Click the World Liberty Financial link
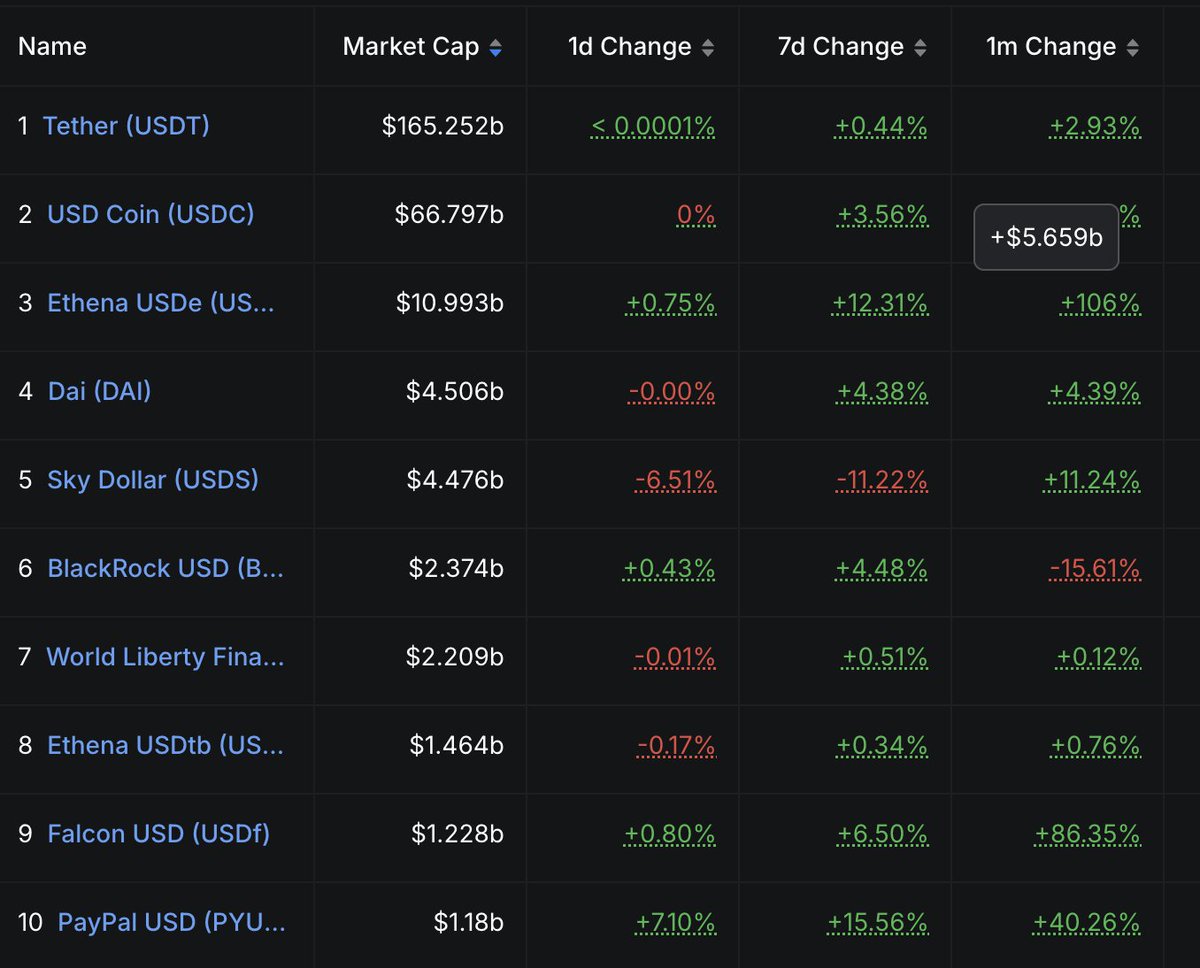The image size is (1200, 968). tap(165, 657)
